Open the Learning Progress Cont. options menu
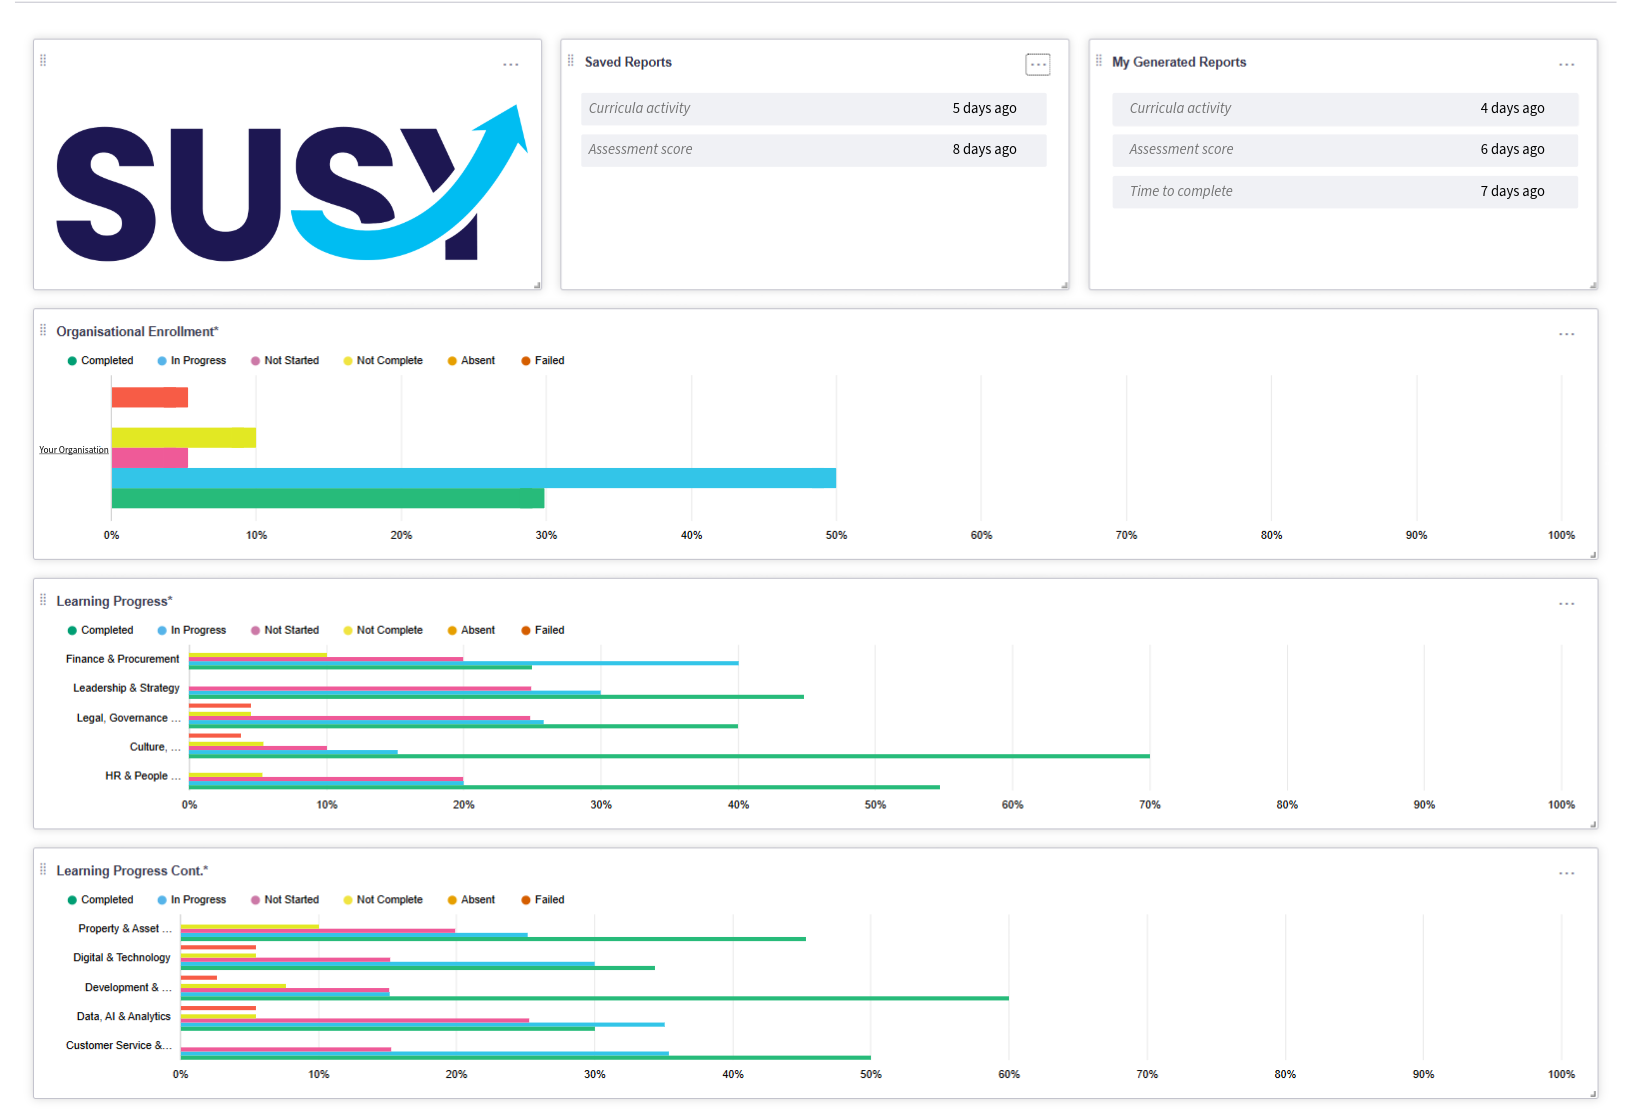Image resolution: width=1628 pixels, height=1116 pixels. pos(1566,873)
